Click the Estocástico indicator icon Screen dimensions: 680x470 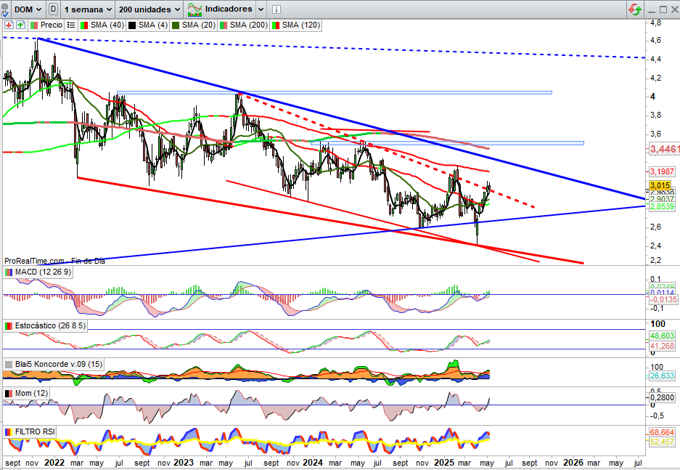[9, 325]
